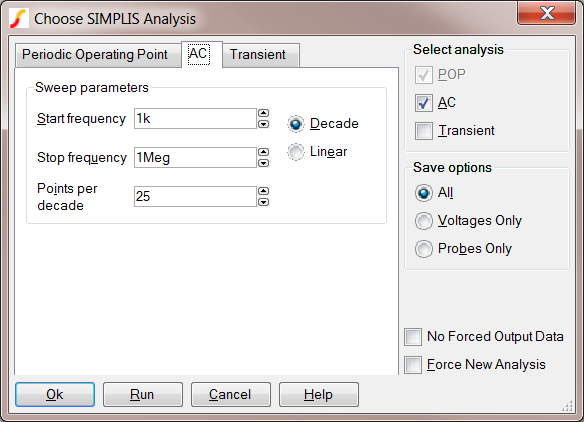Increase Points per decade using up arrow
The image size is (584, 422).
tap(264, 191)
